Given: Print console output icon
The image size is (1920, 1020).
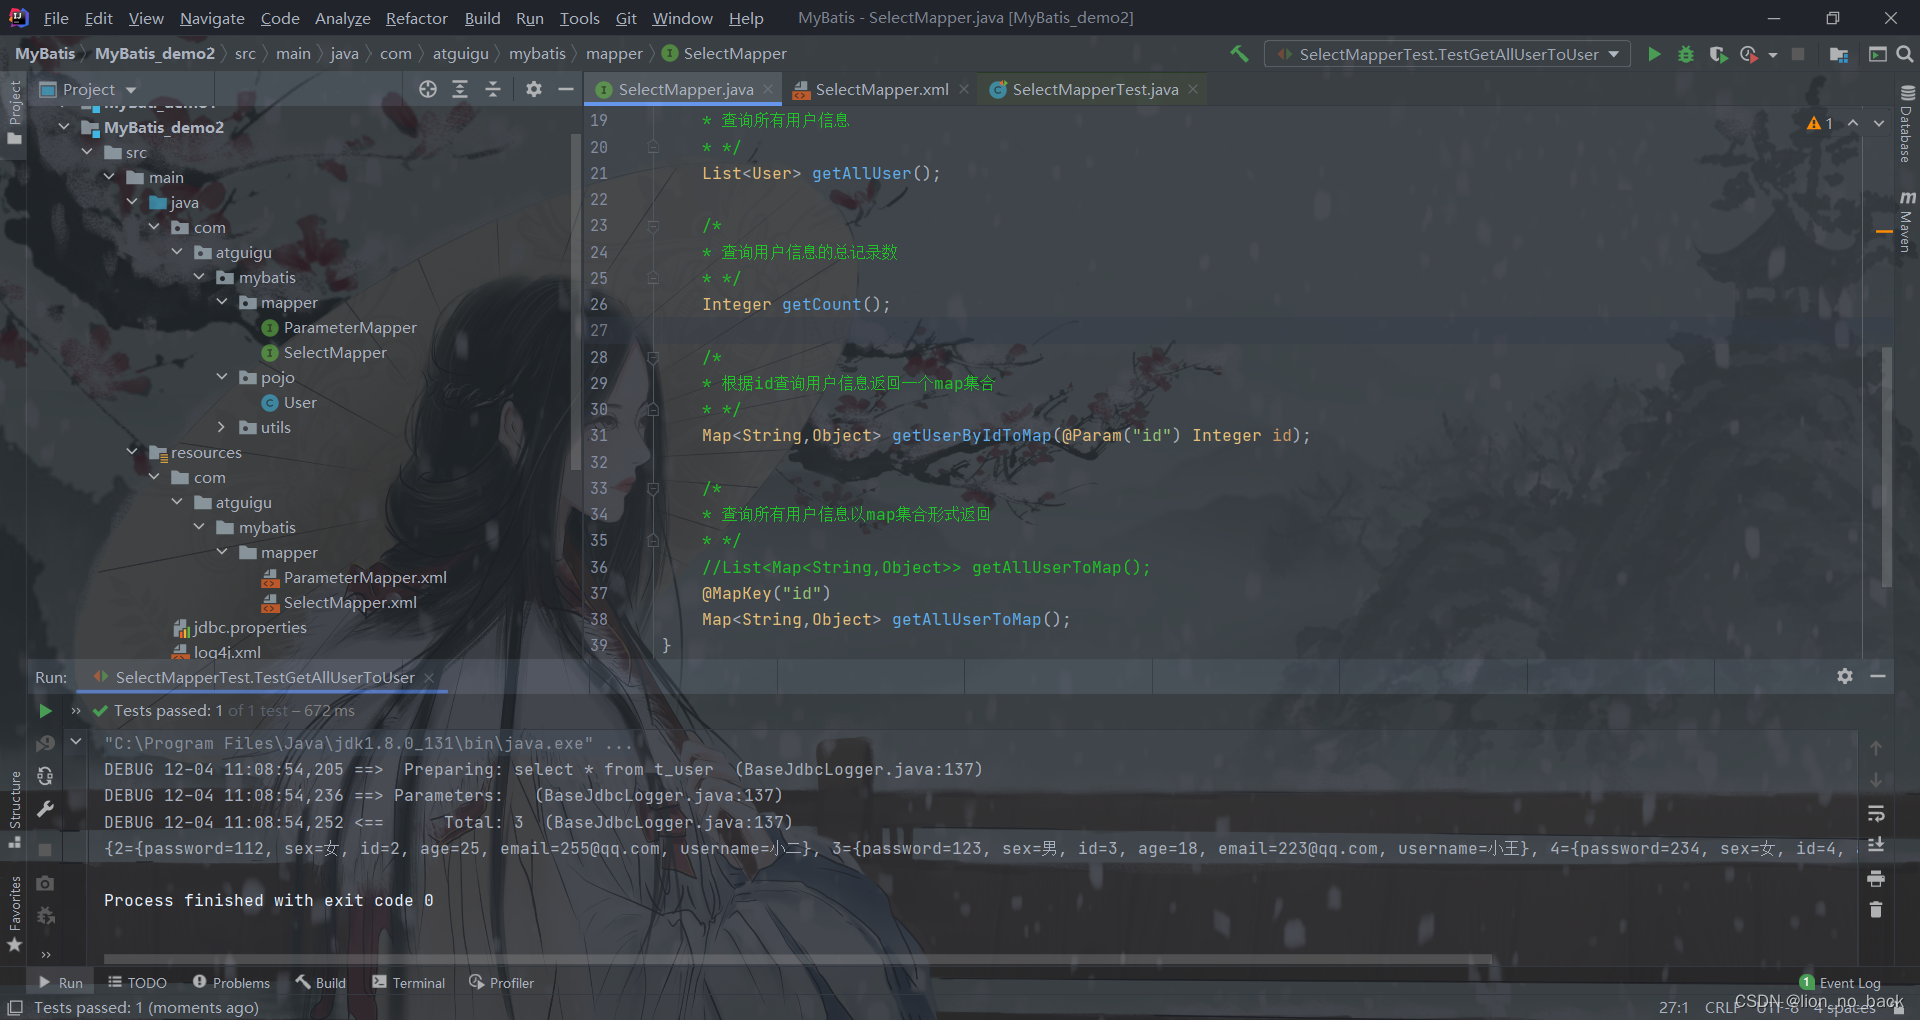Looking at the screenshot, I should pyautogui.click(x=1876, y=878).
